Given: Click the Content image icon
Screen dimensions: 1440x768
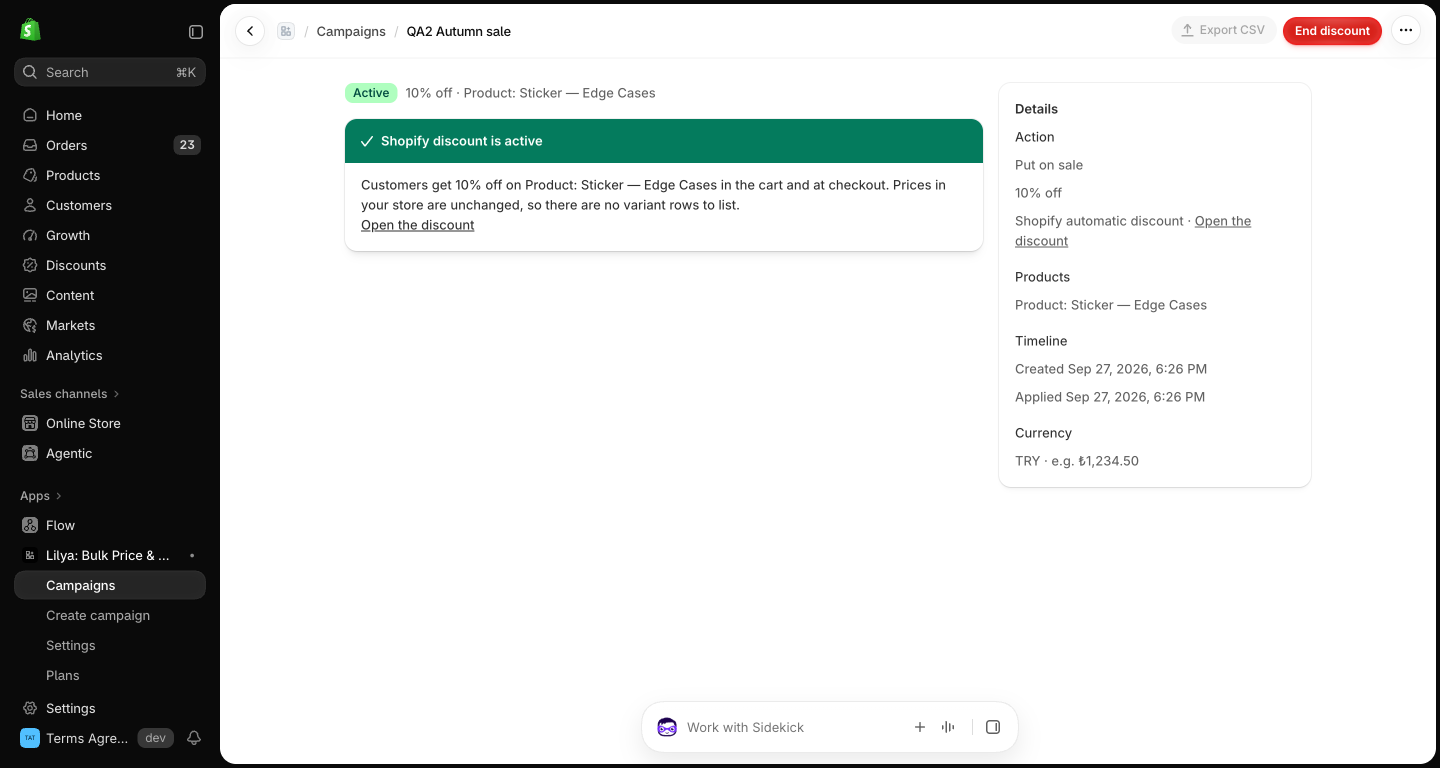Looking at the screenshot, I should (30, 295).
